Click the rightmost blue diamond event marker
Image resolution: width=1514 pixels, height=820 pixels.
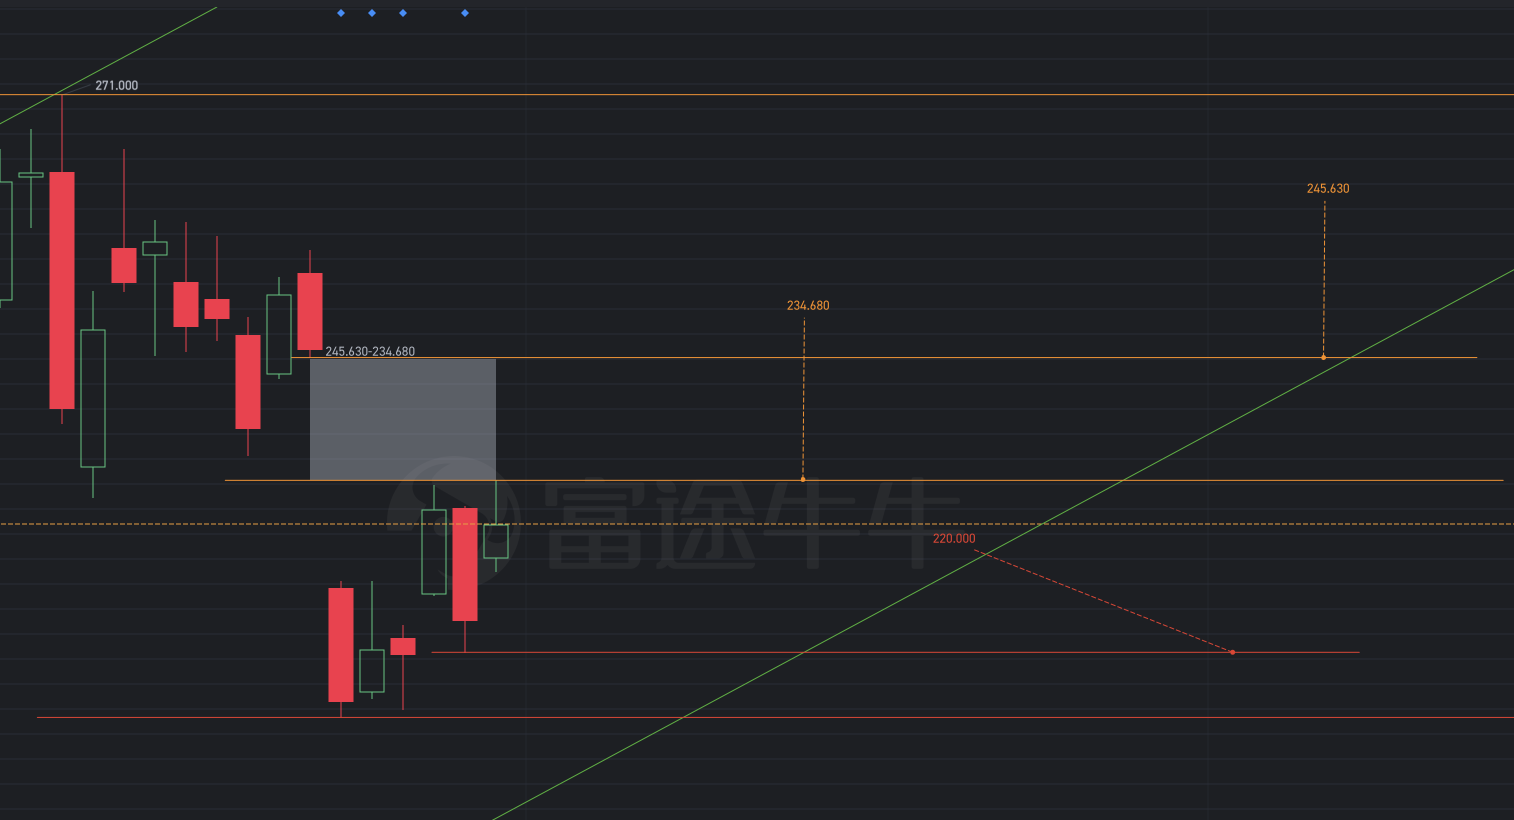click(465, 13)
